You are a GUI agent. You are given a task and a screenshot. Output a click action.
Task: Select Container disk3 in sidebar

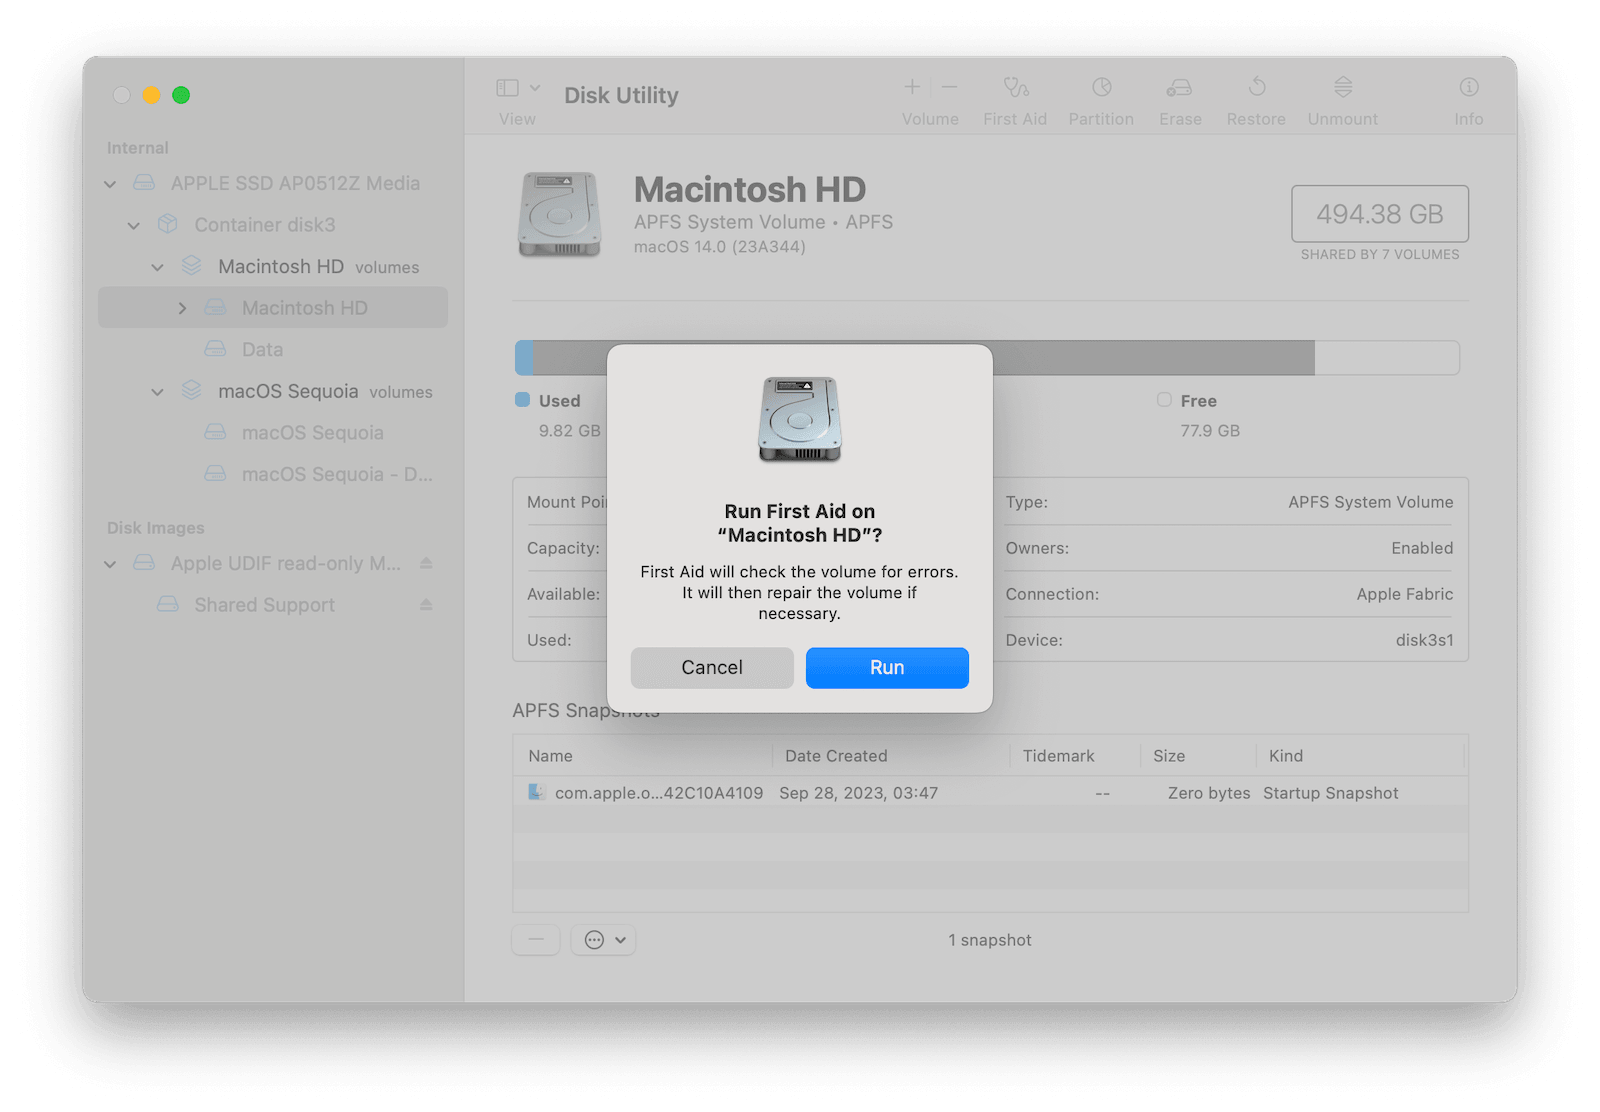tap(265, 225)
